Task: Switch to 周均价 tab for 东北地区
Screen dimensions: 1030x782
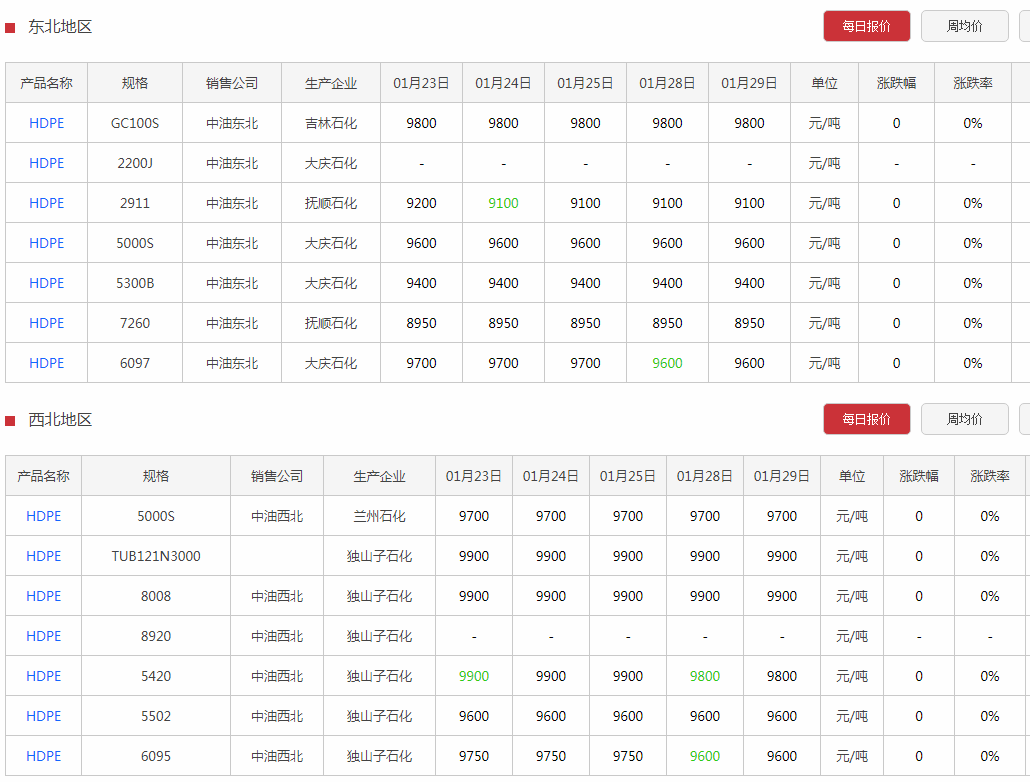Action: click(964, 26)
